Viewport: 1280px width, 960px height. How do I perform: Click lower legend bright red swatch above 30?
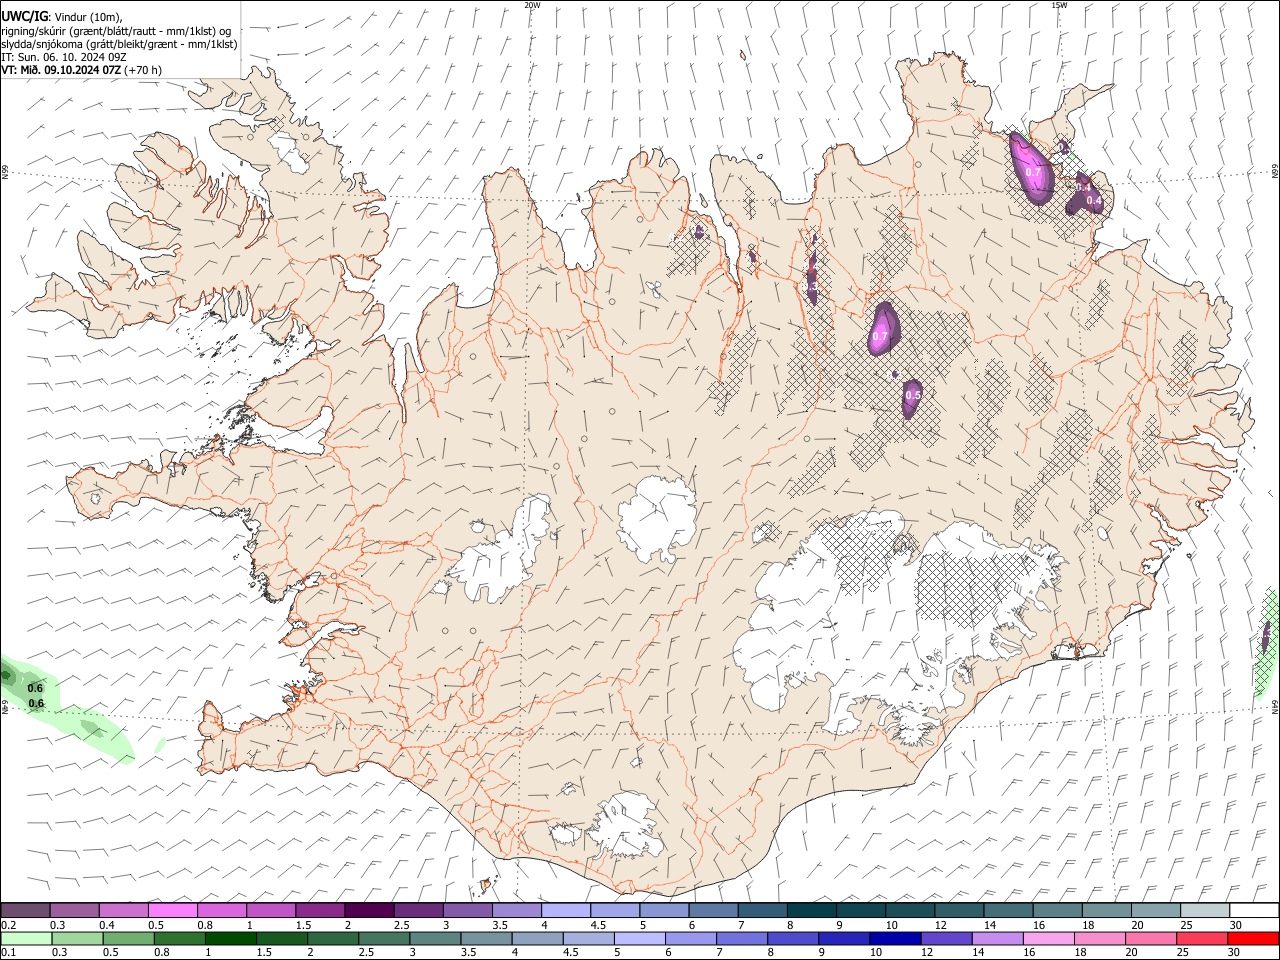(1252, 938)
